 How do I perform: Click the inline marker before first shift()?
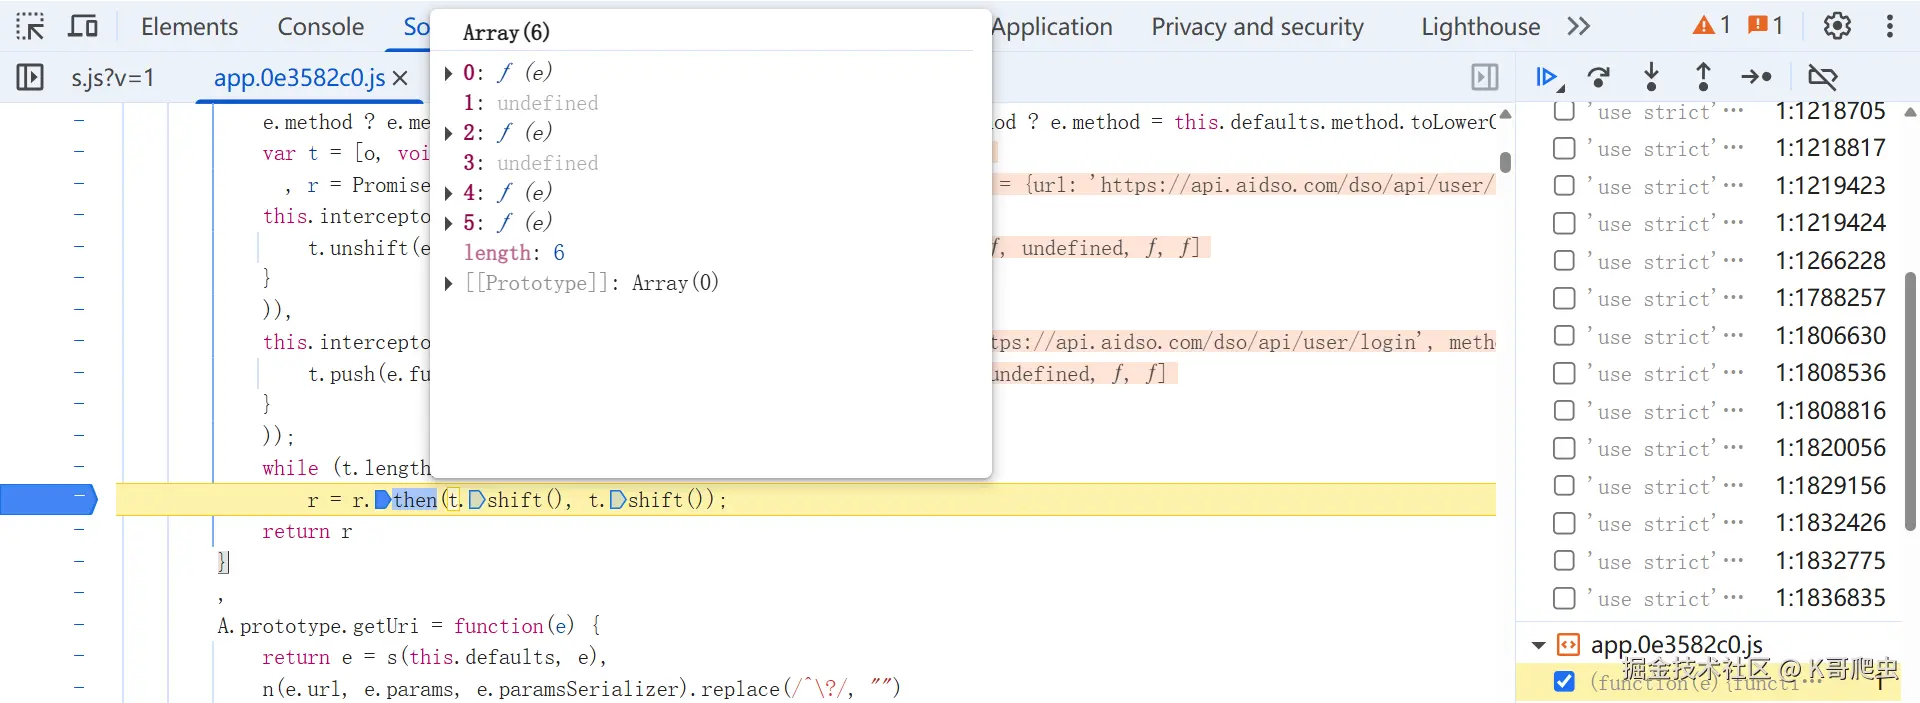pyautogui.click(x=477, y=500)
